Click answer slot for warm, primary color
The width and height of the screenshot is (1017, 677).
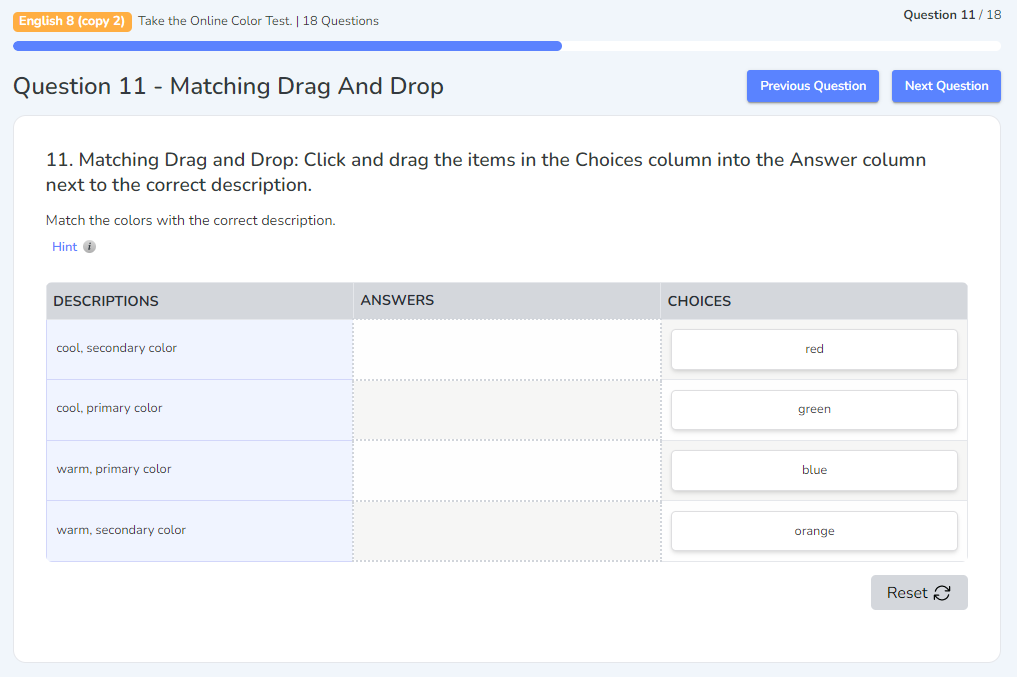point(507,470)
